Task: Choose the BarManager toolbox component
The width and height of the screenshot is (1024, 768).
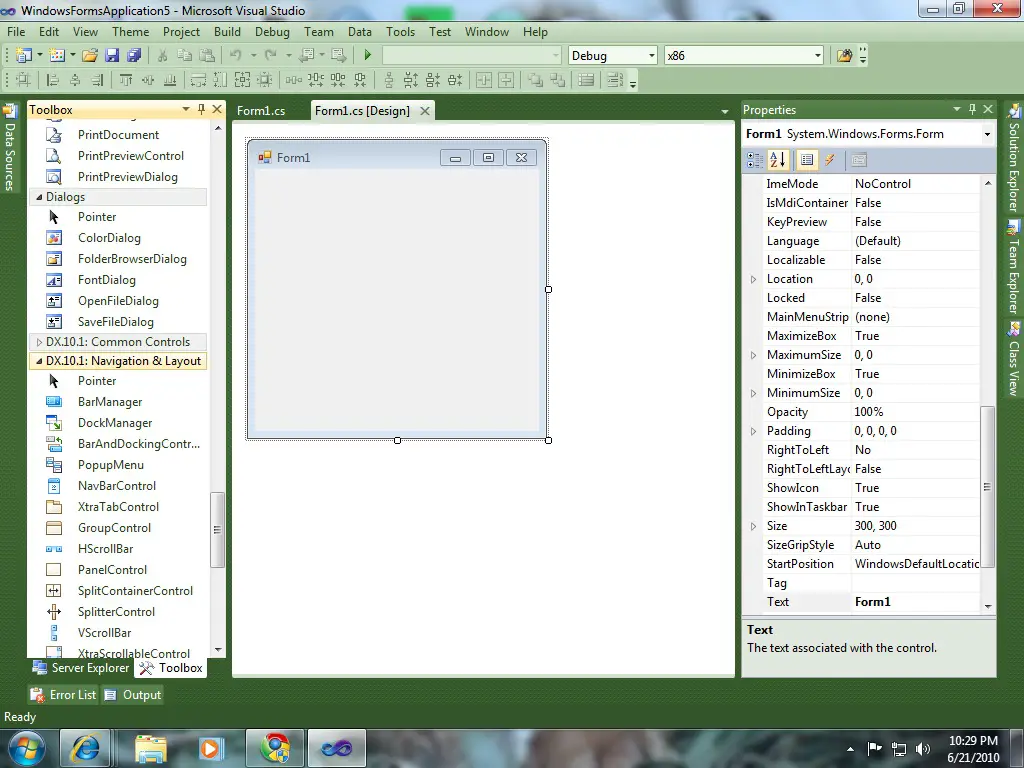Action: 110,402
